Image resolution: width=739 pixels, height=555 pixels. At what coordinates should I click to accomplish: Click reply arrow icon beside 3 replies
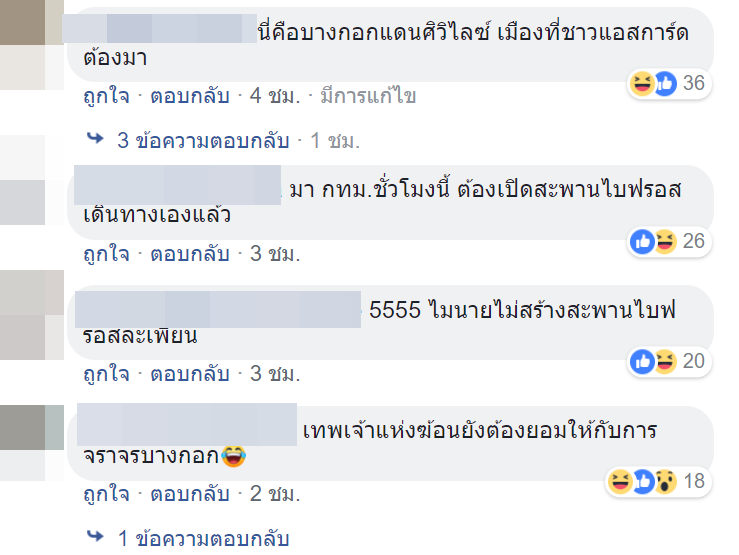click(95, 139)
